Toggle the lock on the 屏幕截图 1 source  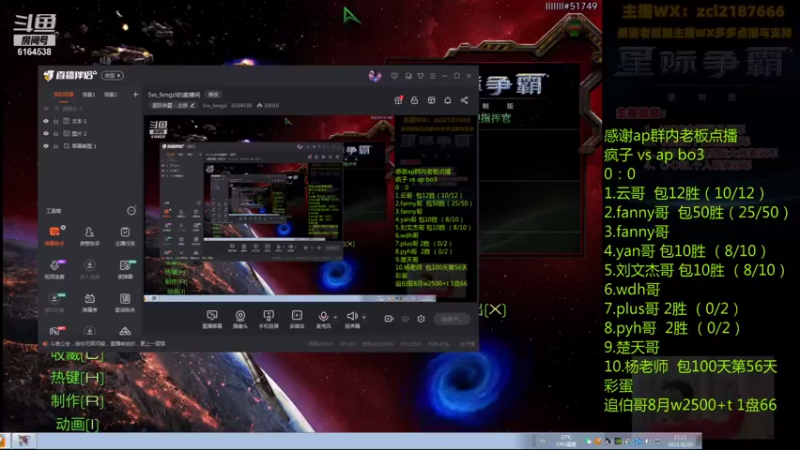tap(56, 146)
